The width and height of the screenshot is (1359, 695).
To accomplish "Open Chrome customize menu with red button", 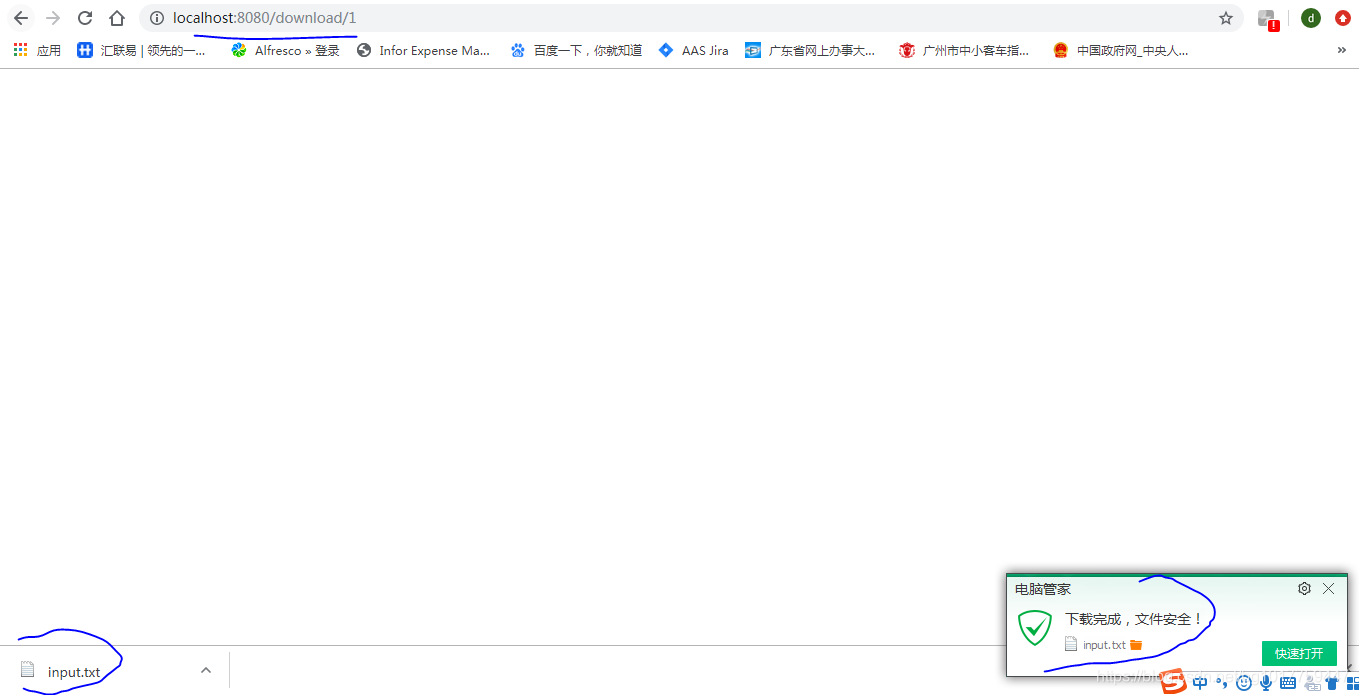I will [1342, 17].
